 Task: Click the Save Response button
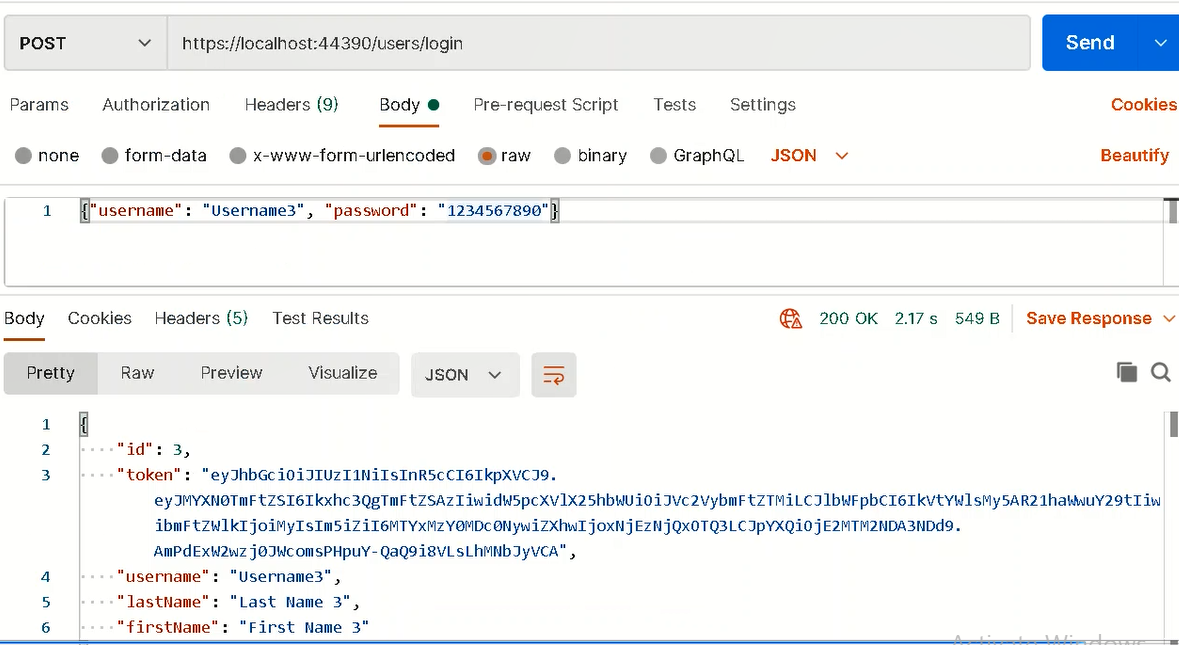(x=1089, y=319)
